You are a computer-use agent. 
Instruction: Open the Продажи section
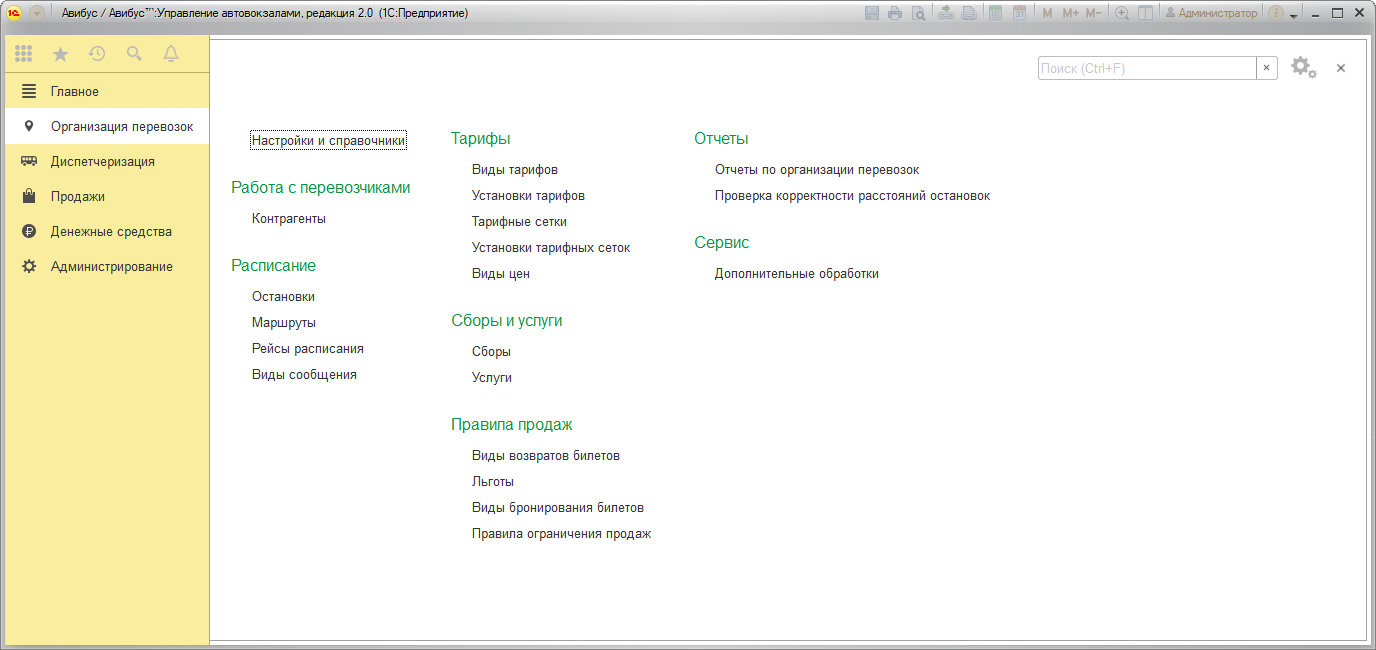[78, 196]
